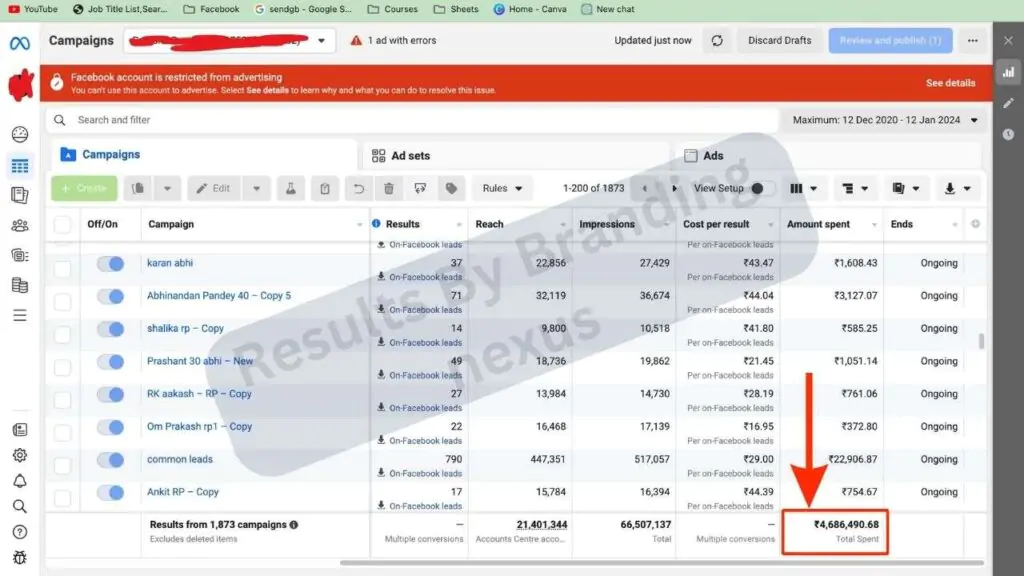Click See details in restriction banner
Image resolution: width=1024 pixels, height=576 pixels.
pyautogui.click(x=950, y=83)
